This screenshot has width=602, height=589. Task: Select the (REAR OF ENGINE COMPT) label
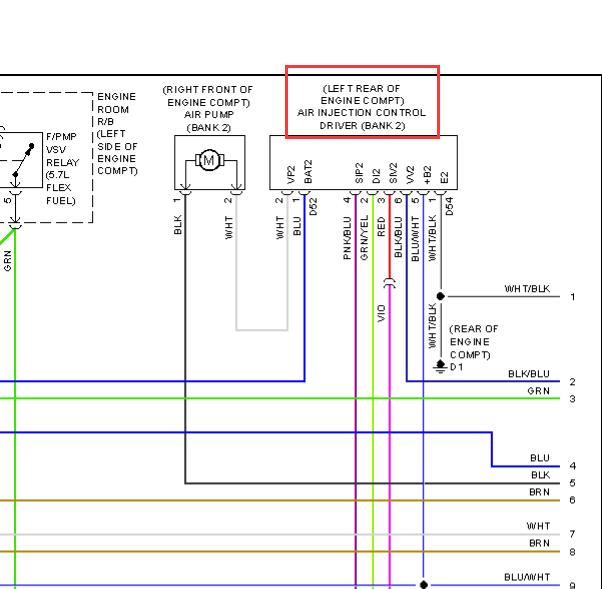[x=473, y=341]
